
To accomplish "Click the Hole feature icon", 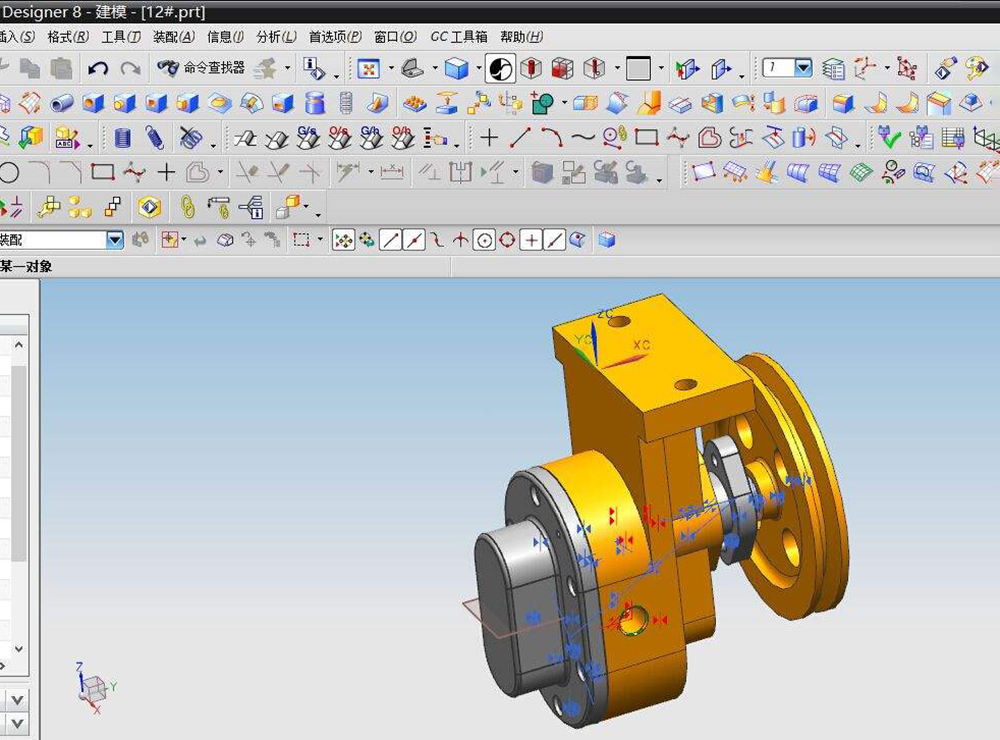I will pyautogui.click(x=93, y=103).
